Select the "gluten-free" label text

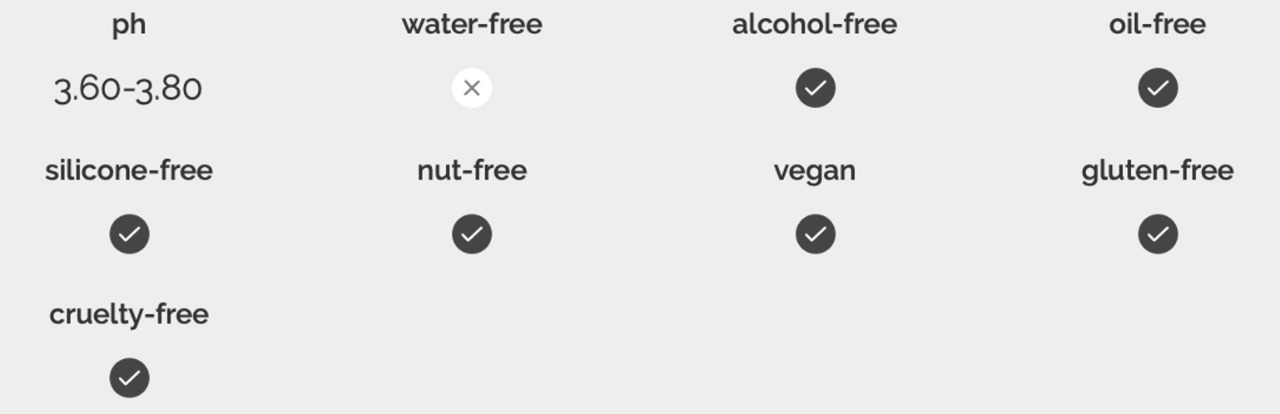tap(1157, 171)
